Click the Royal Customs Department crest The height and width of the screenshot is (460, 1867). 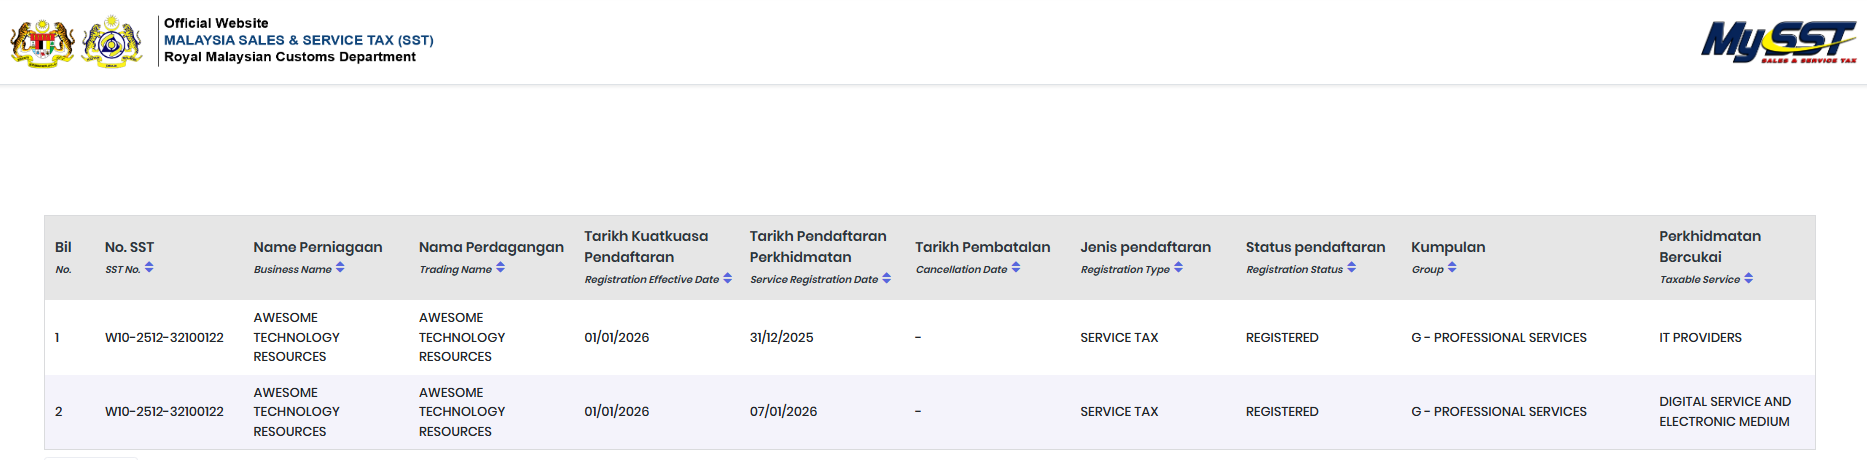(x=112, y=42)
